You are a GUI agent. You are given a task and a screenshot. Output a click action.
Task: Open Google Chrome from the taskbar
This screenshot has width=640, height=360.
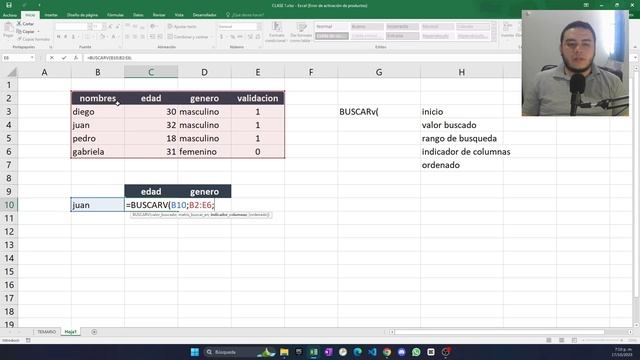[x=387, y=352]
